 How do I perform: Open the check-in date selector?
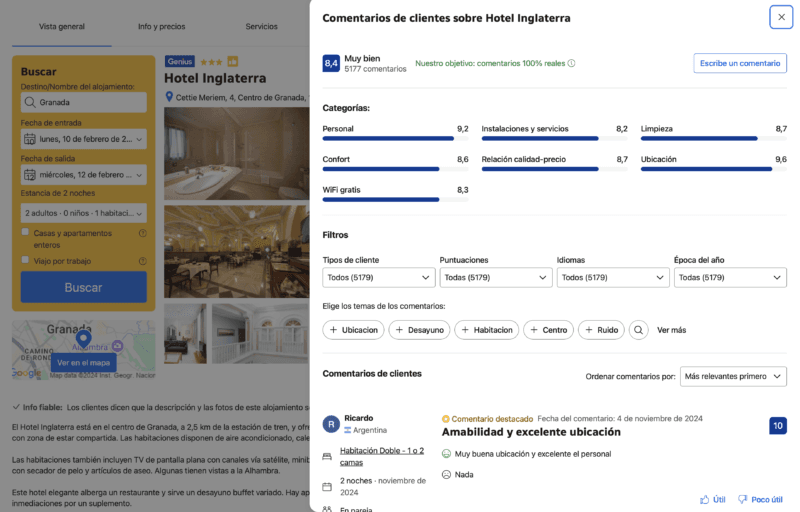84,139
